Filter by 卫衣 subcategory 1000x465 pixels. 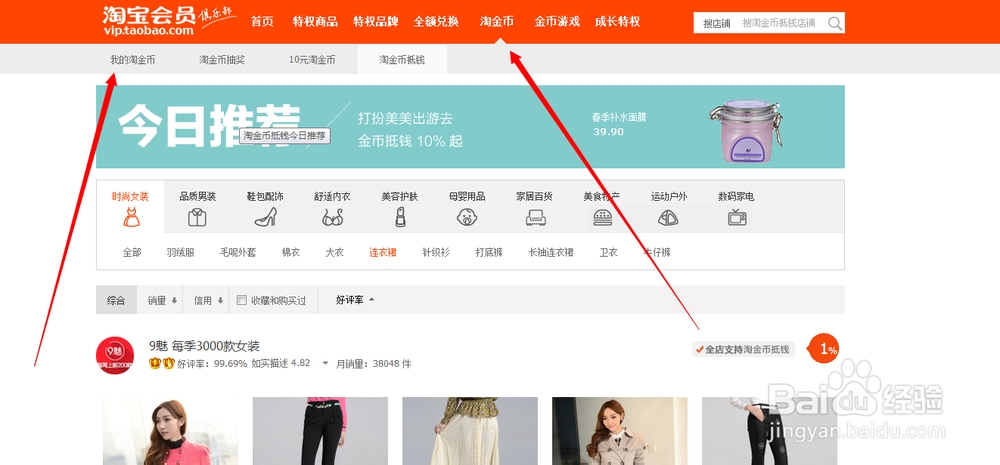click(x=608, y=253)
